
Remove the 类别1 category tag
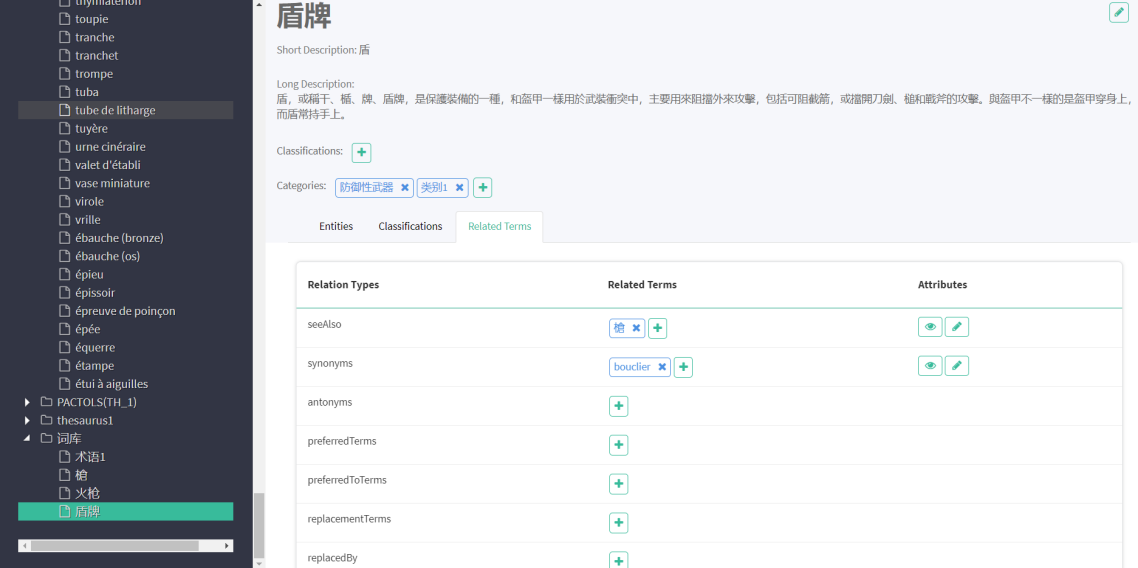[x=460, y=188]
